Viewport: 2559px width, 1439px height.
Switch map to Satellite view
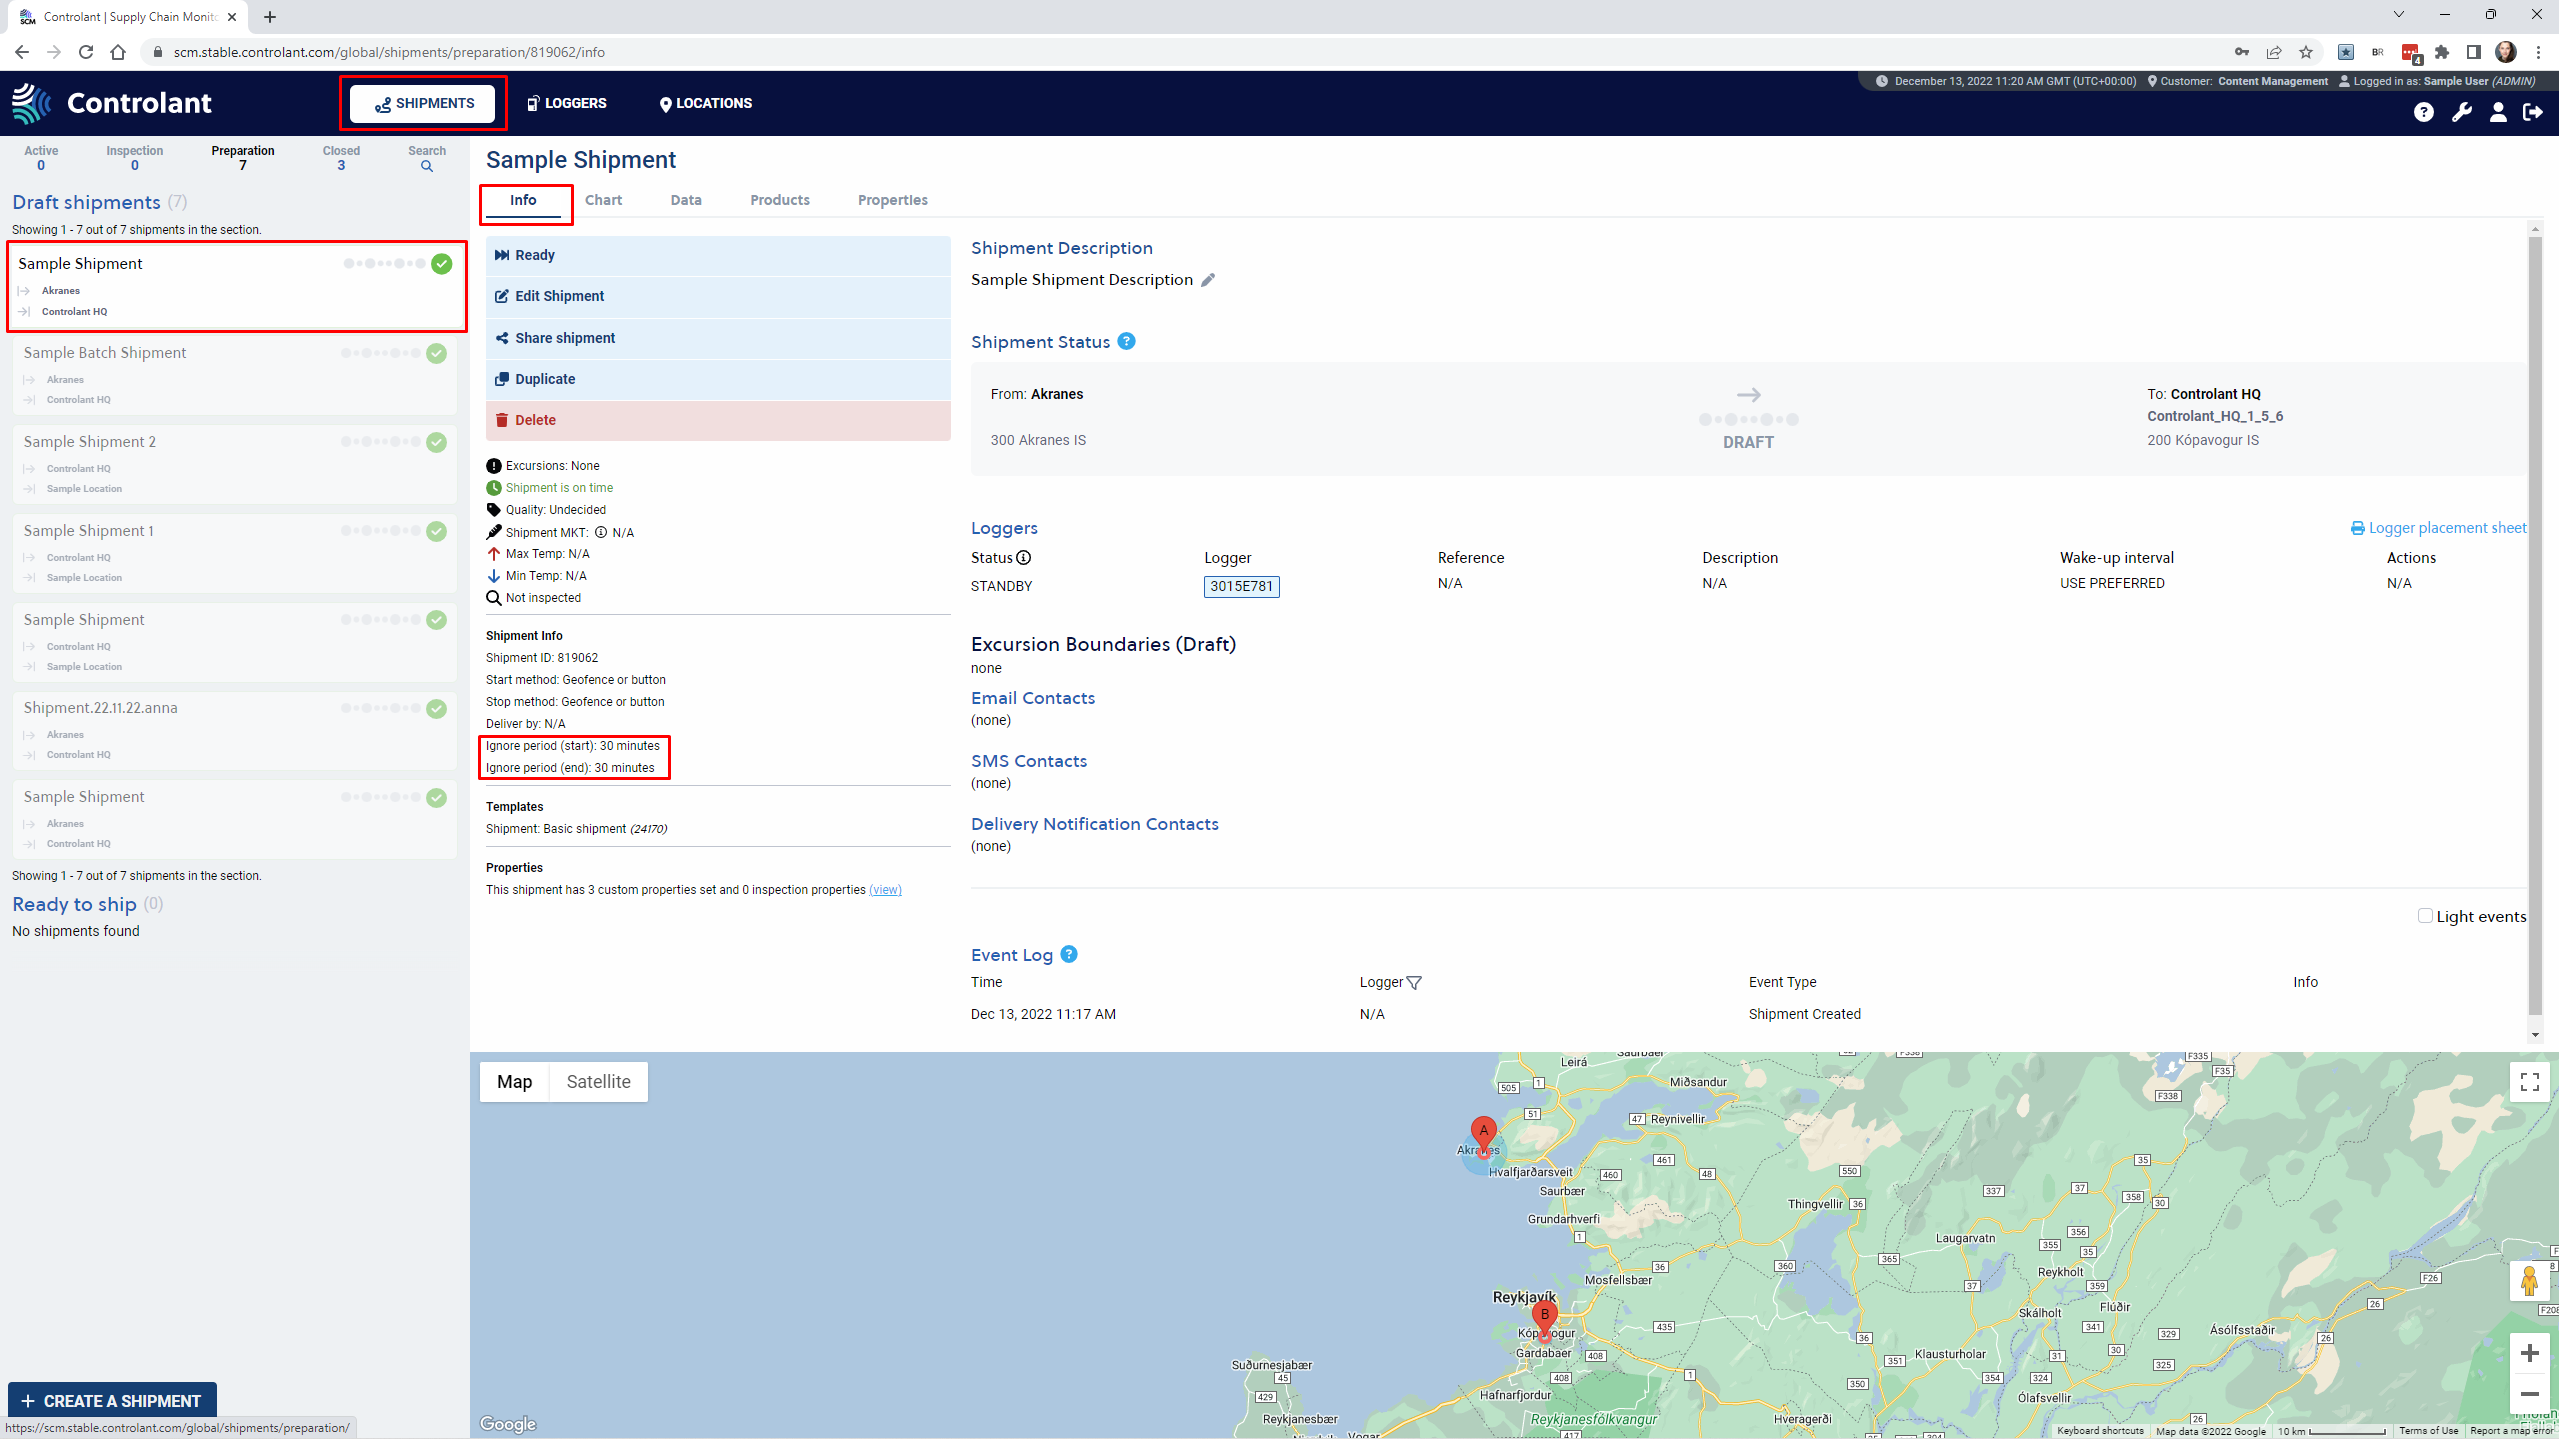coord(598,1081)
